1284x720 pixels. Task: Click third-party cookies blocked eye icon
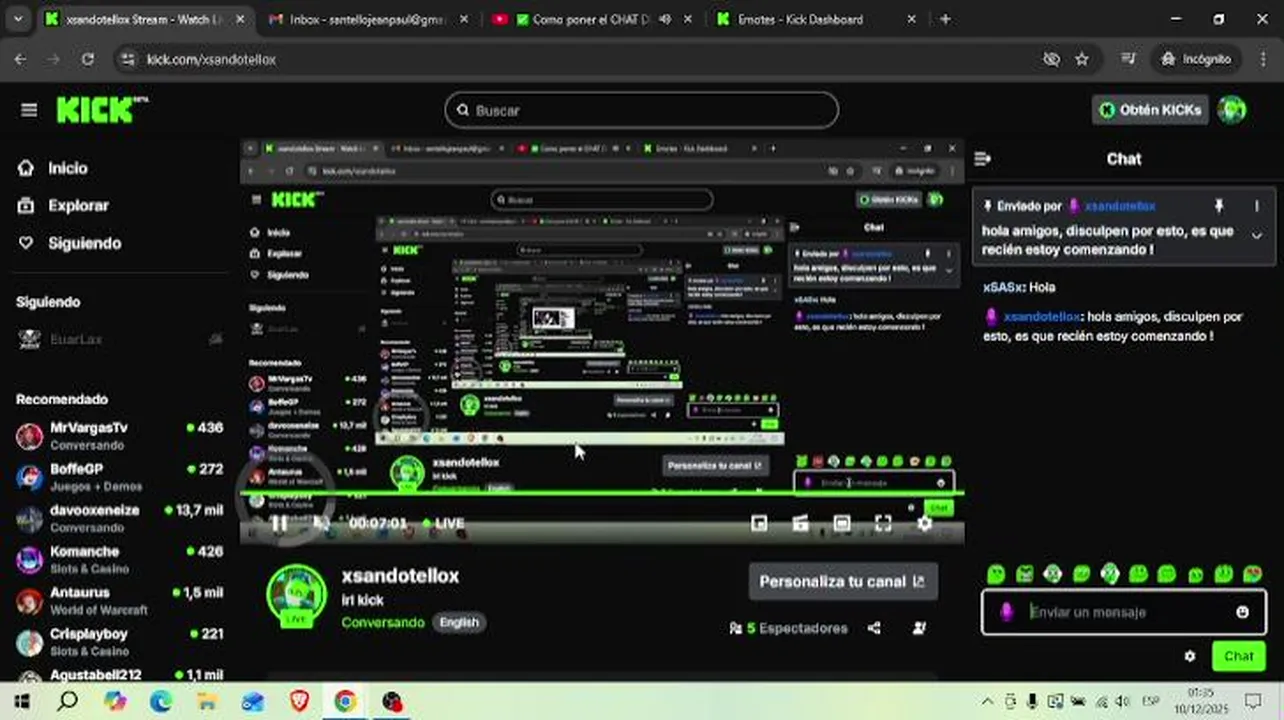[1051, 59]
